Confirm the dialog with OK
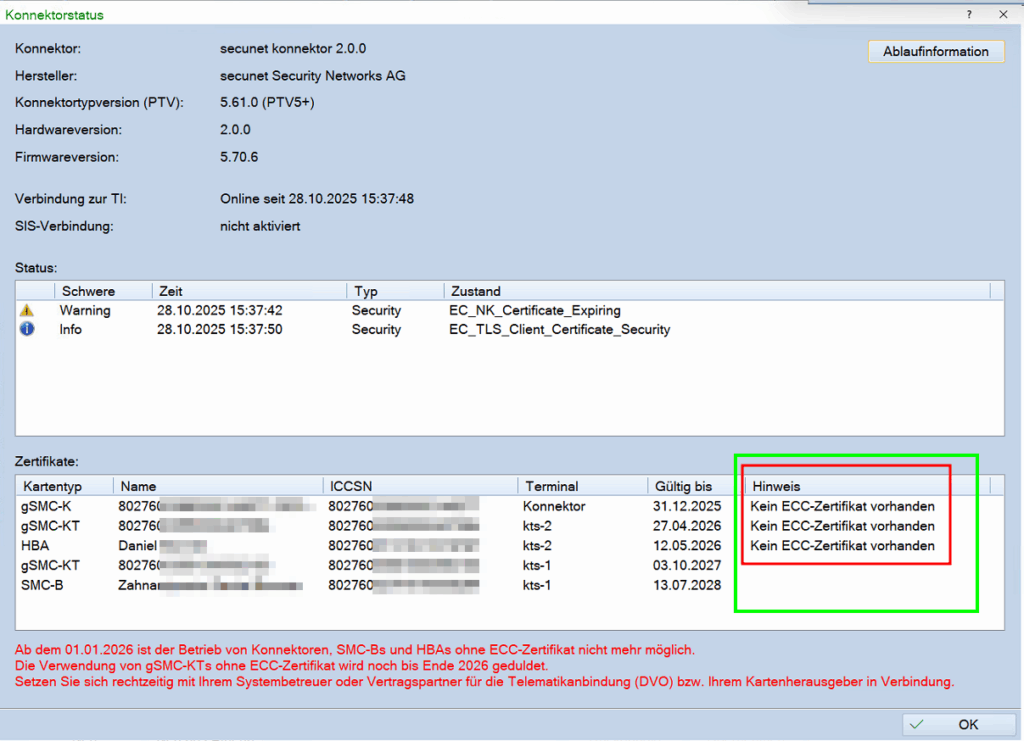This screenshot has height=741, width=1024. point(953,724)
